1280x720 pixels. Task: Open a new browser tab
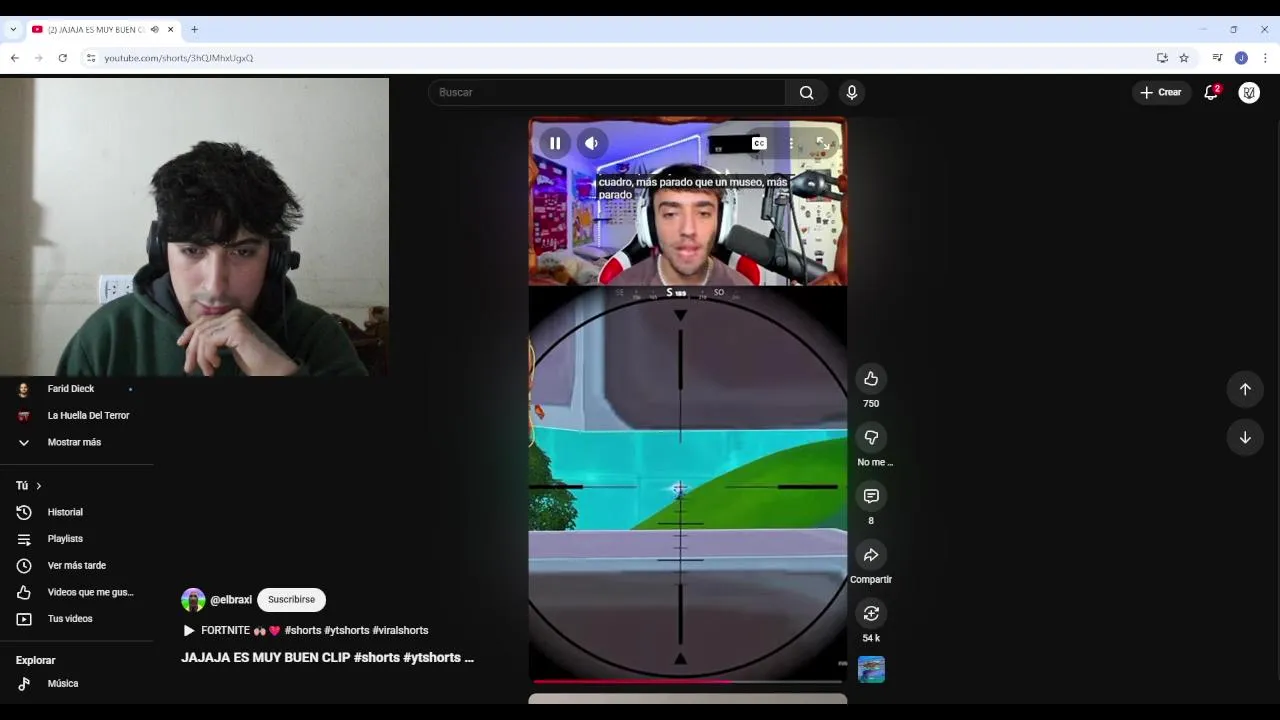(x=194, y=30)
